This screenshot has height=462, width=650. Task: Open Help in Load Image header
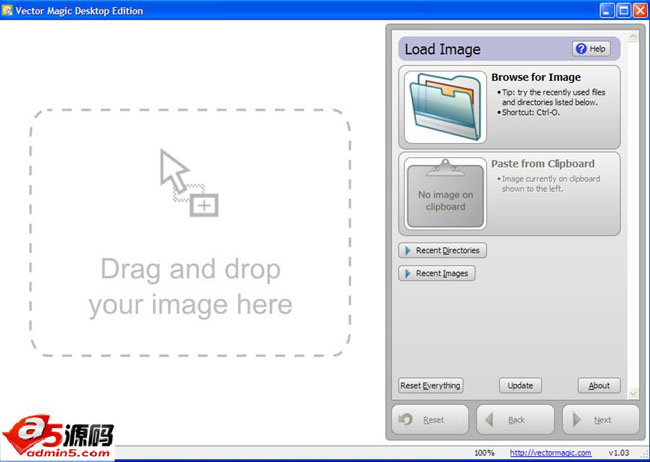(592, 49)
